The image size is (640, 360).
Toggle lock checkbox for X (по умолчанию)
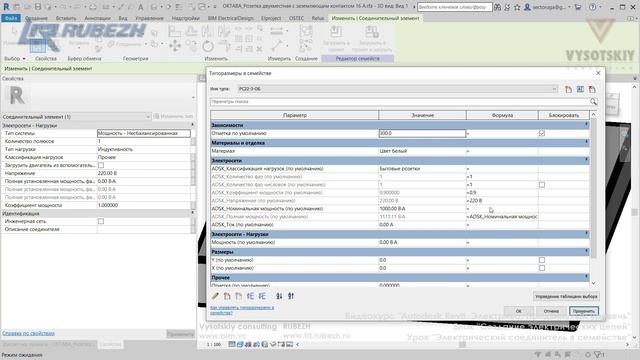tap(542, 268)
